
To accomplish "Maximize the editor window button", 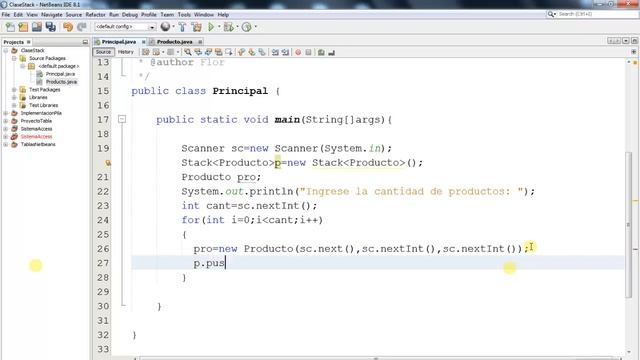I will point(634,41).
